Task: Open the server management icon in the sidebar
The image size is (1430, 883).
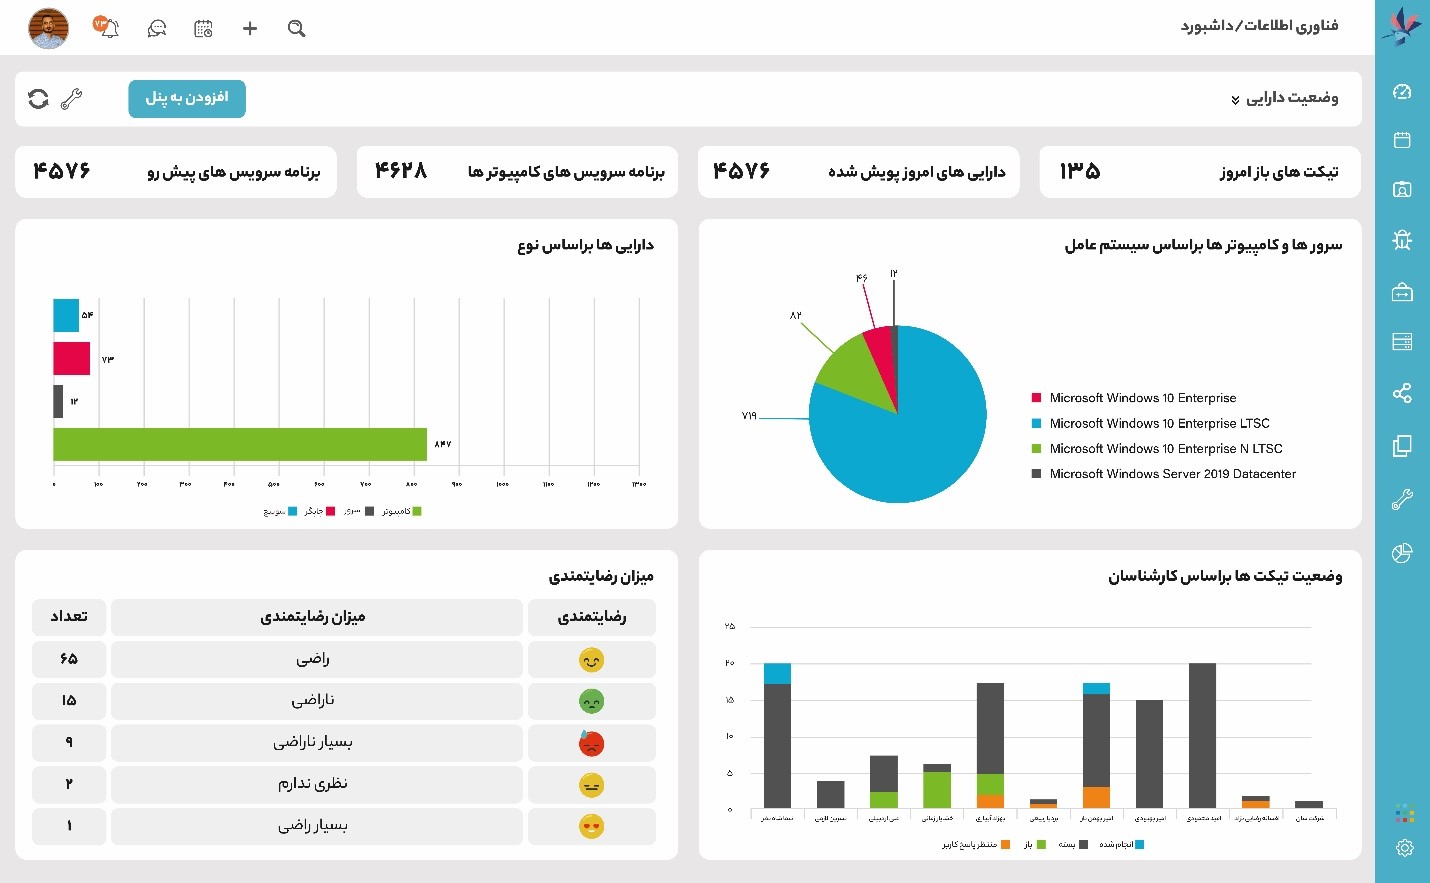Action: point(1403,342)
